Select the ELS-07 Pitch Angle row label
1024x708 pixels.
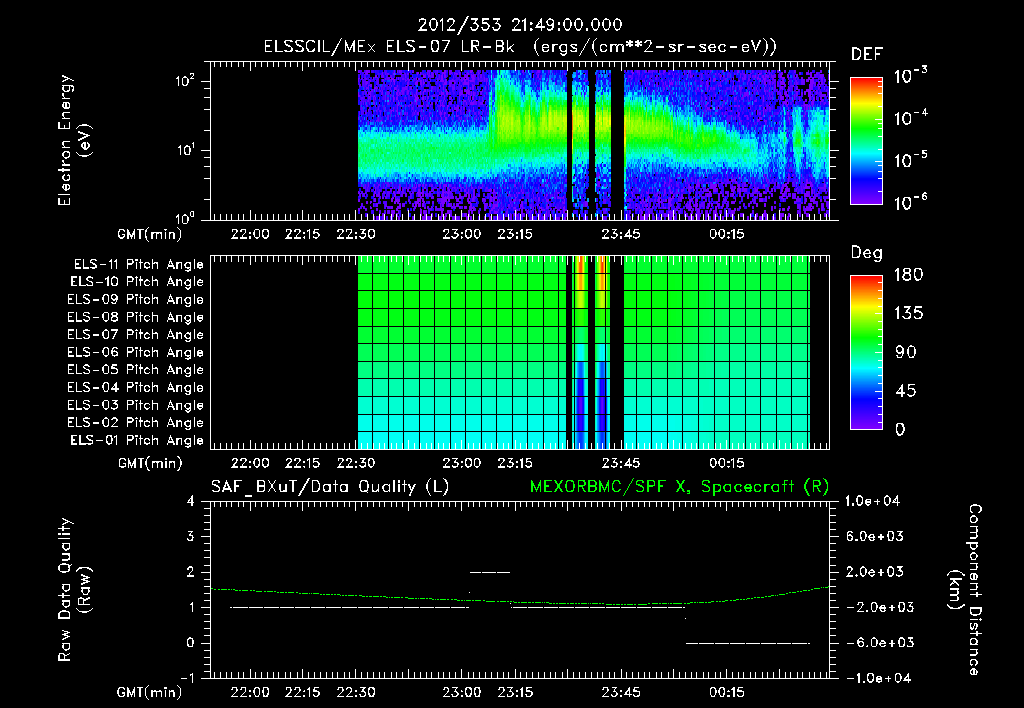(136, 334)
